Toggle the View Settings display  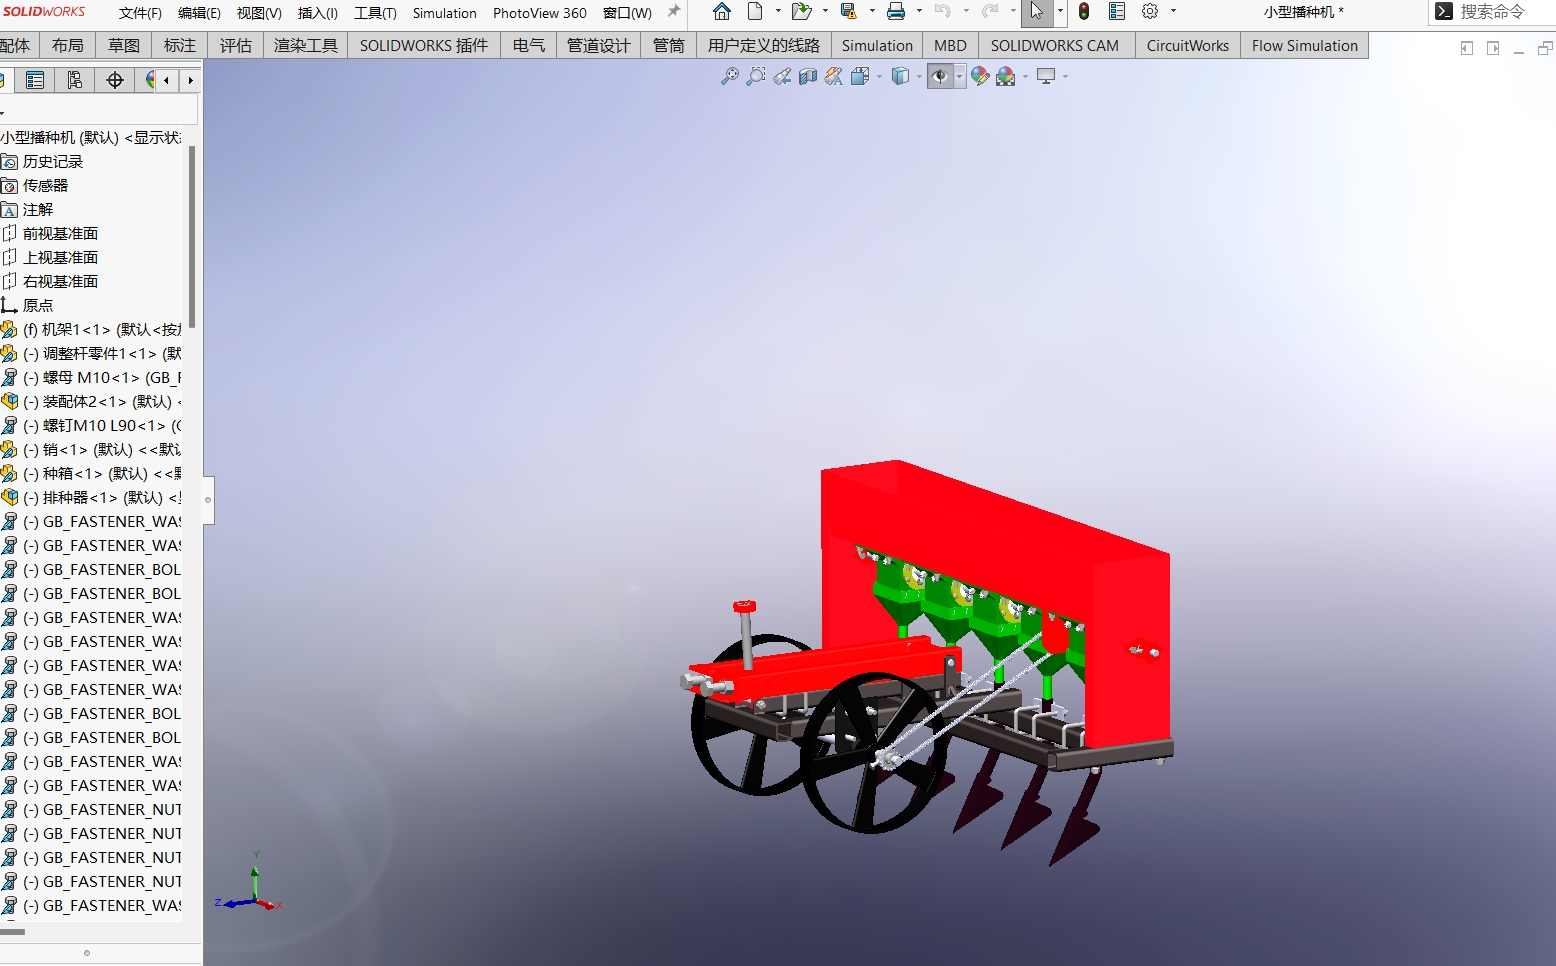click(x=1046, y=76)
